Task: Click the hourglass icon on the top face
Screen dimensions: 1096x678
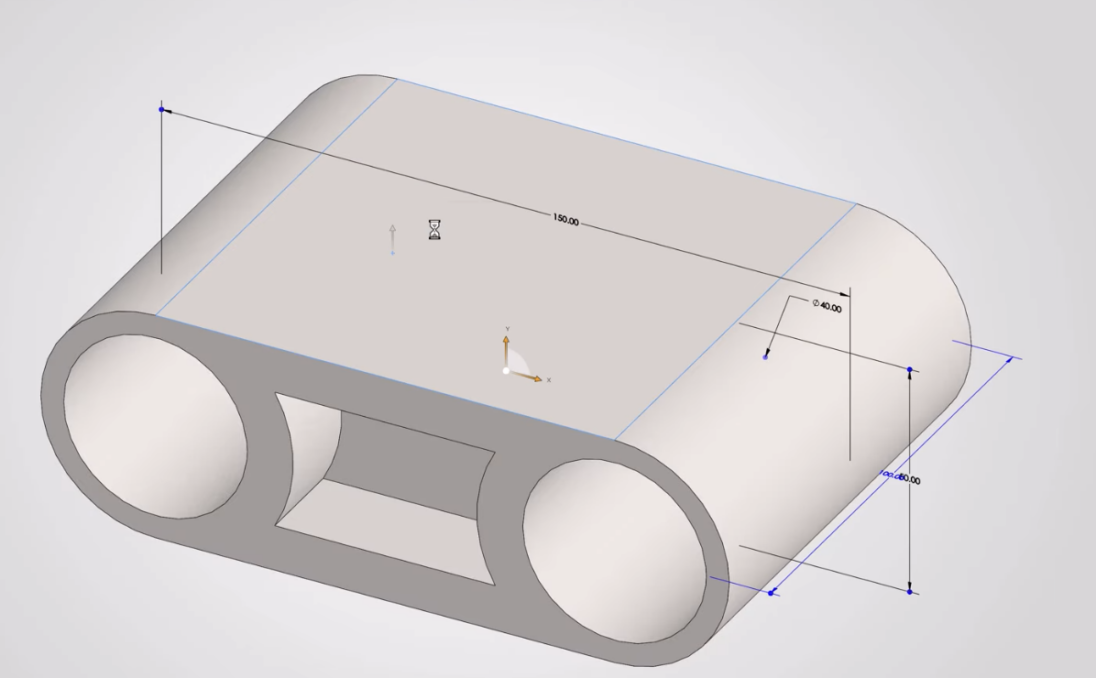Action: [433, 230]
